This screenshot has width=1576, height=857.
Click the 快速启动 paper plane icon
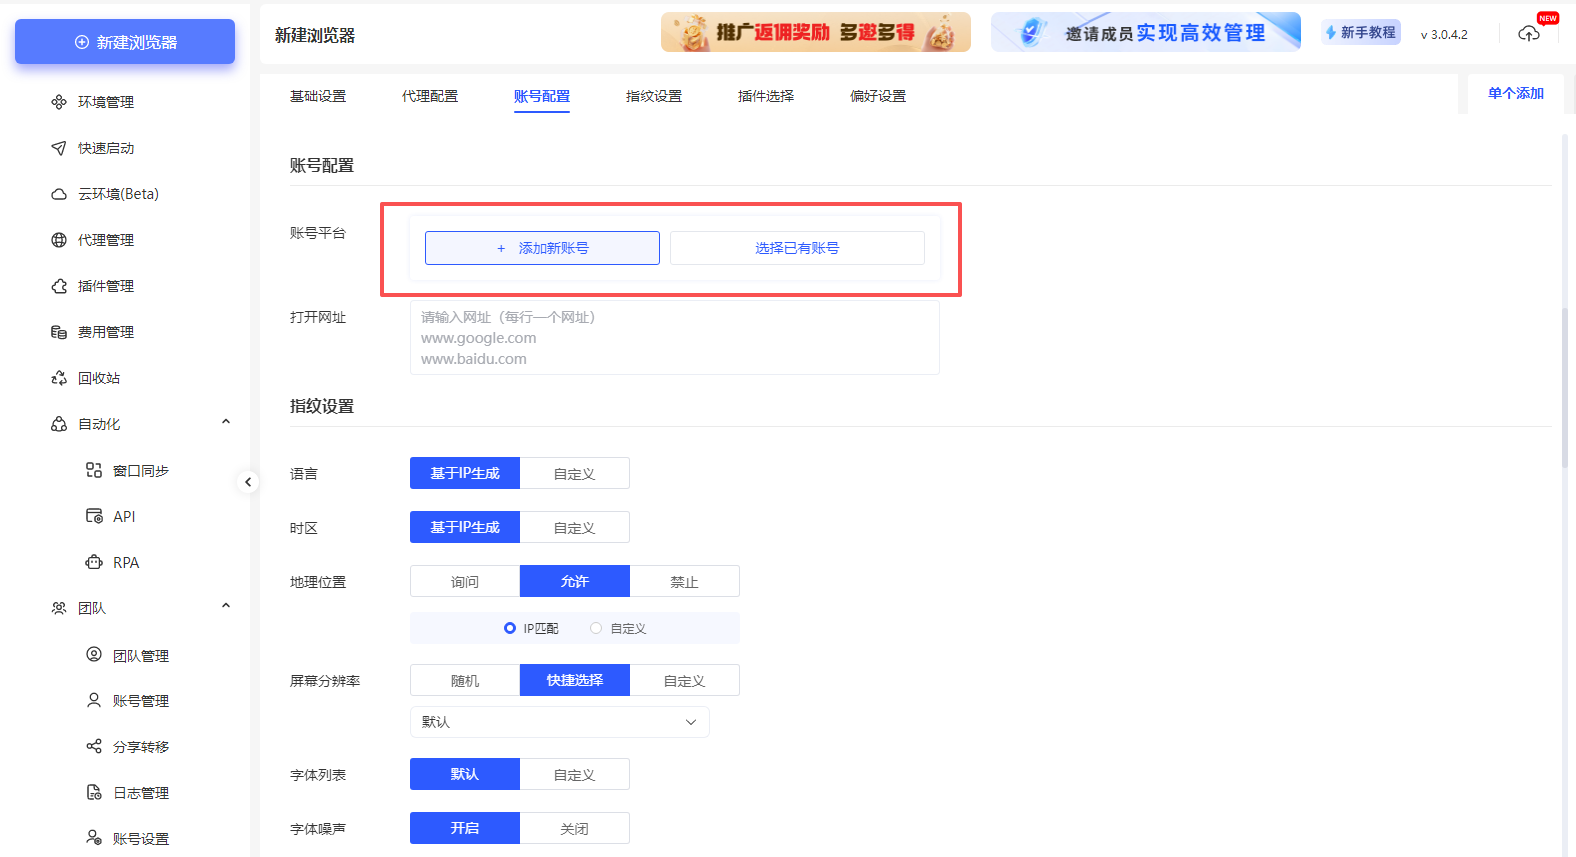[x=59, y=148]
